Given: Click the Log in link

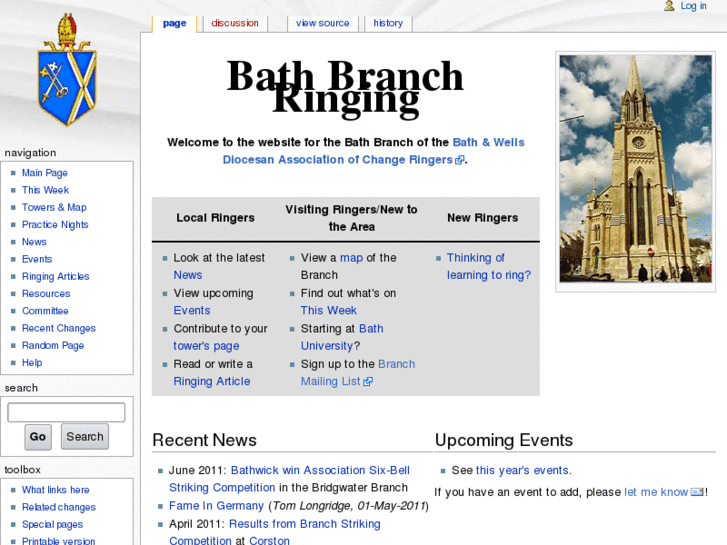Looking at the screenshot, I should tap(693, 6).
